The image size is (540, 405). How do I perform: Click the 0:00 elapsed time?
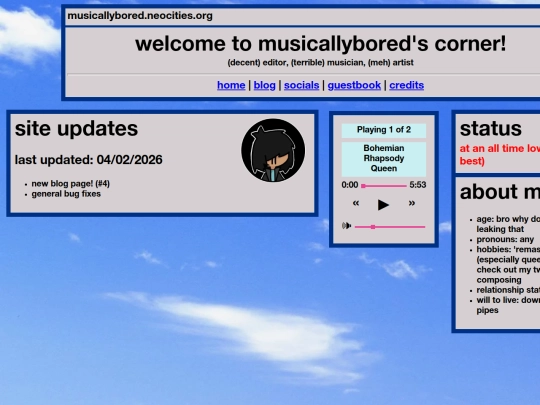[x=350, y=185]
